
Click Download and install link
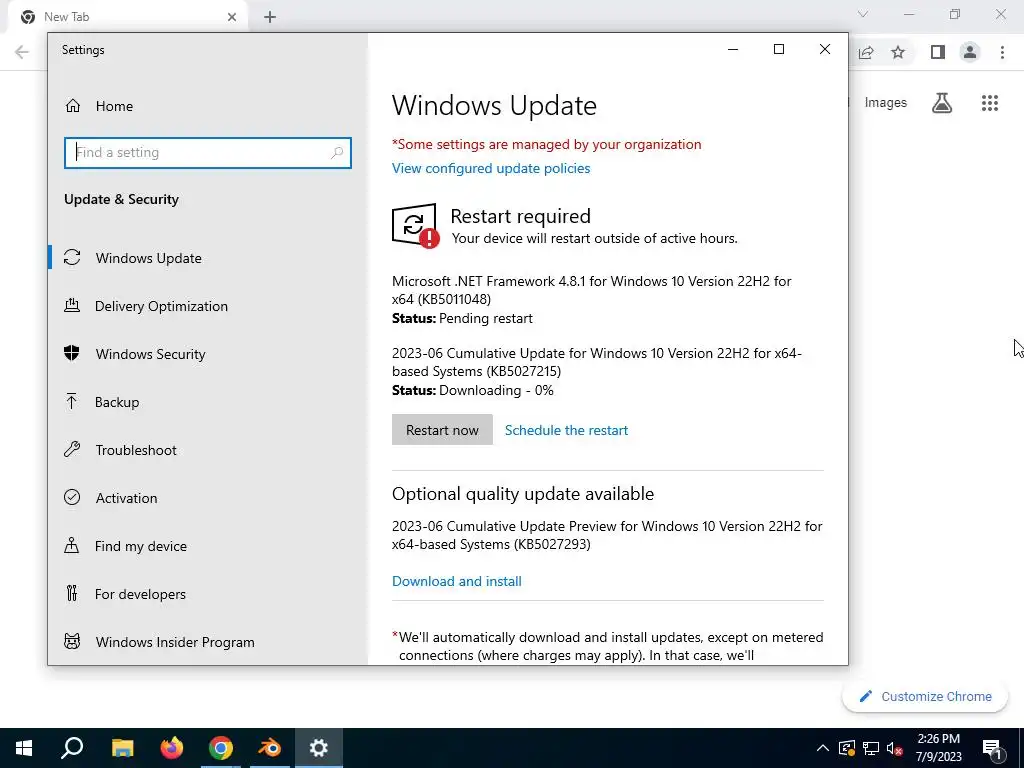point(456,581)
